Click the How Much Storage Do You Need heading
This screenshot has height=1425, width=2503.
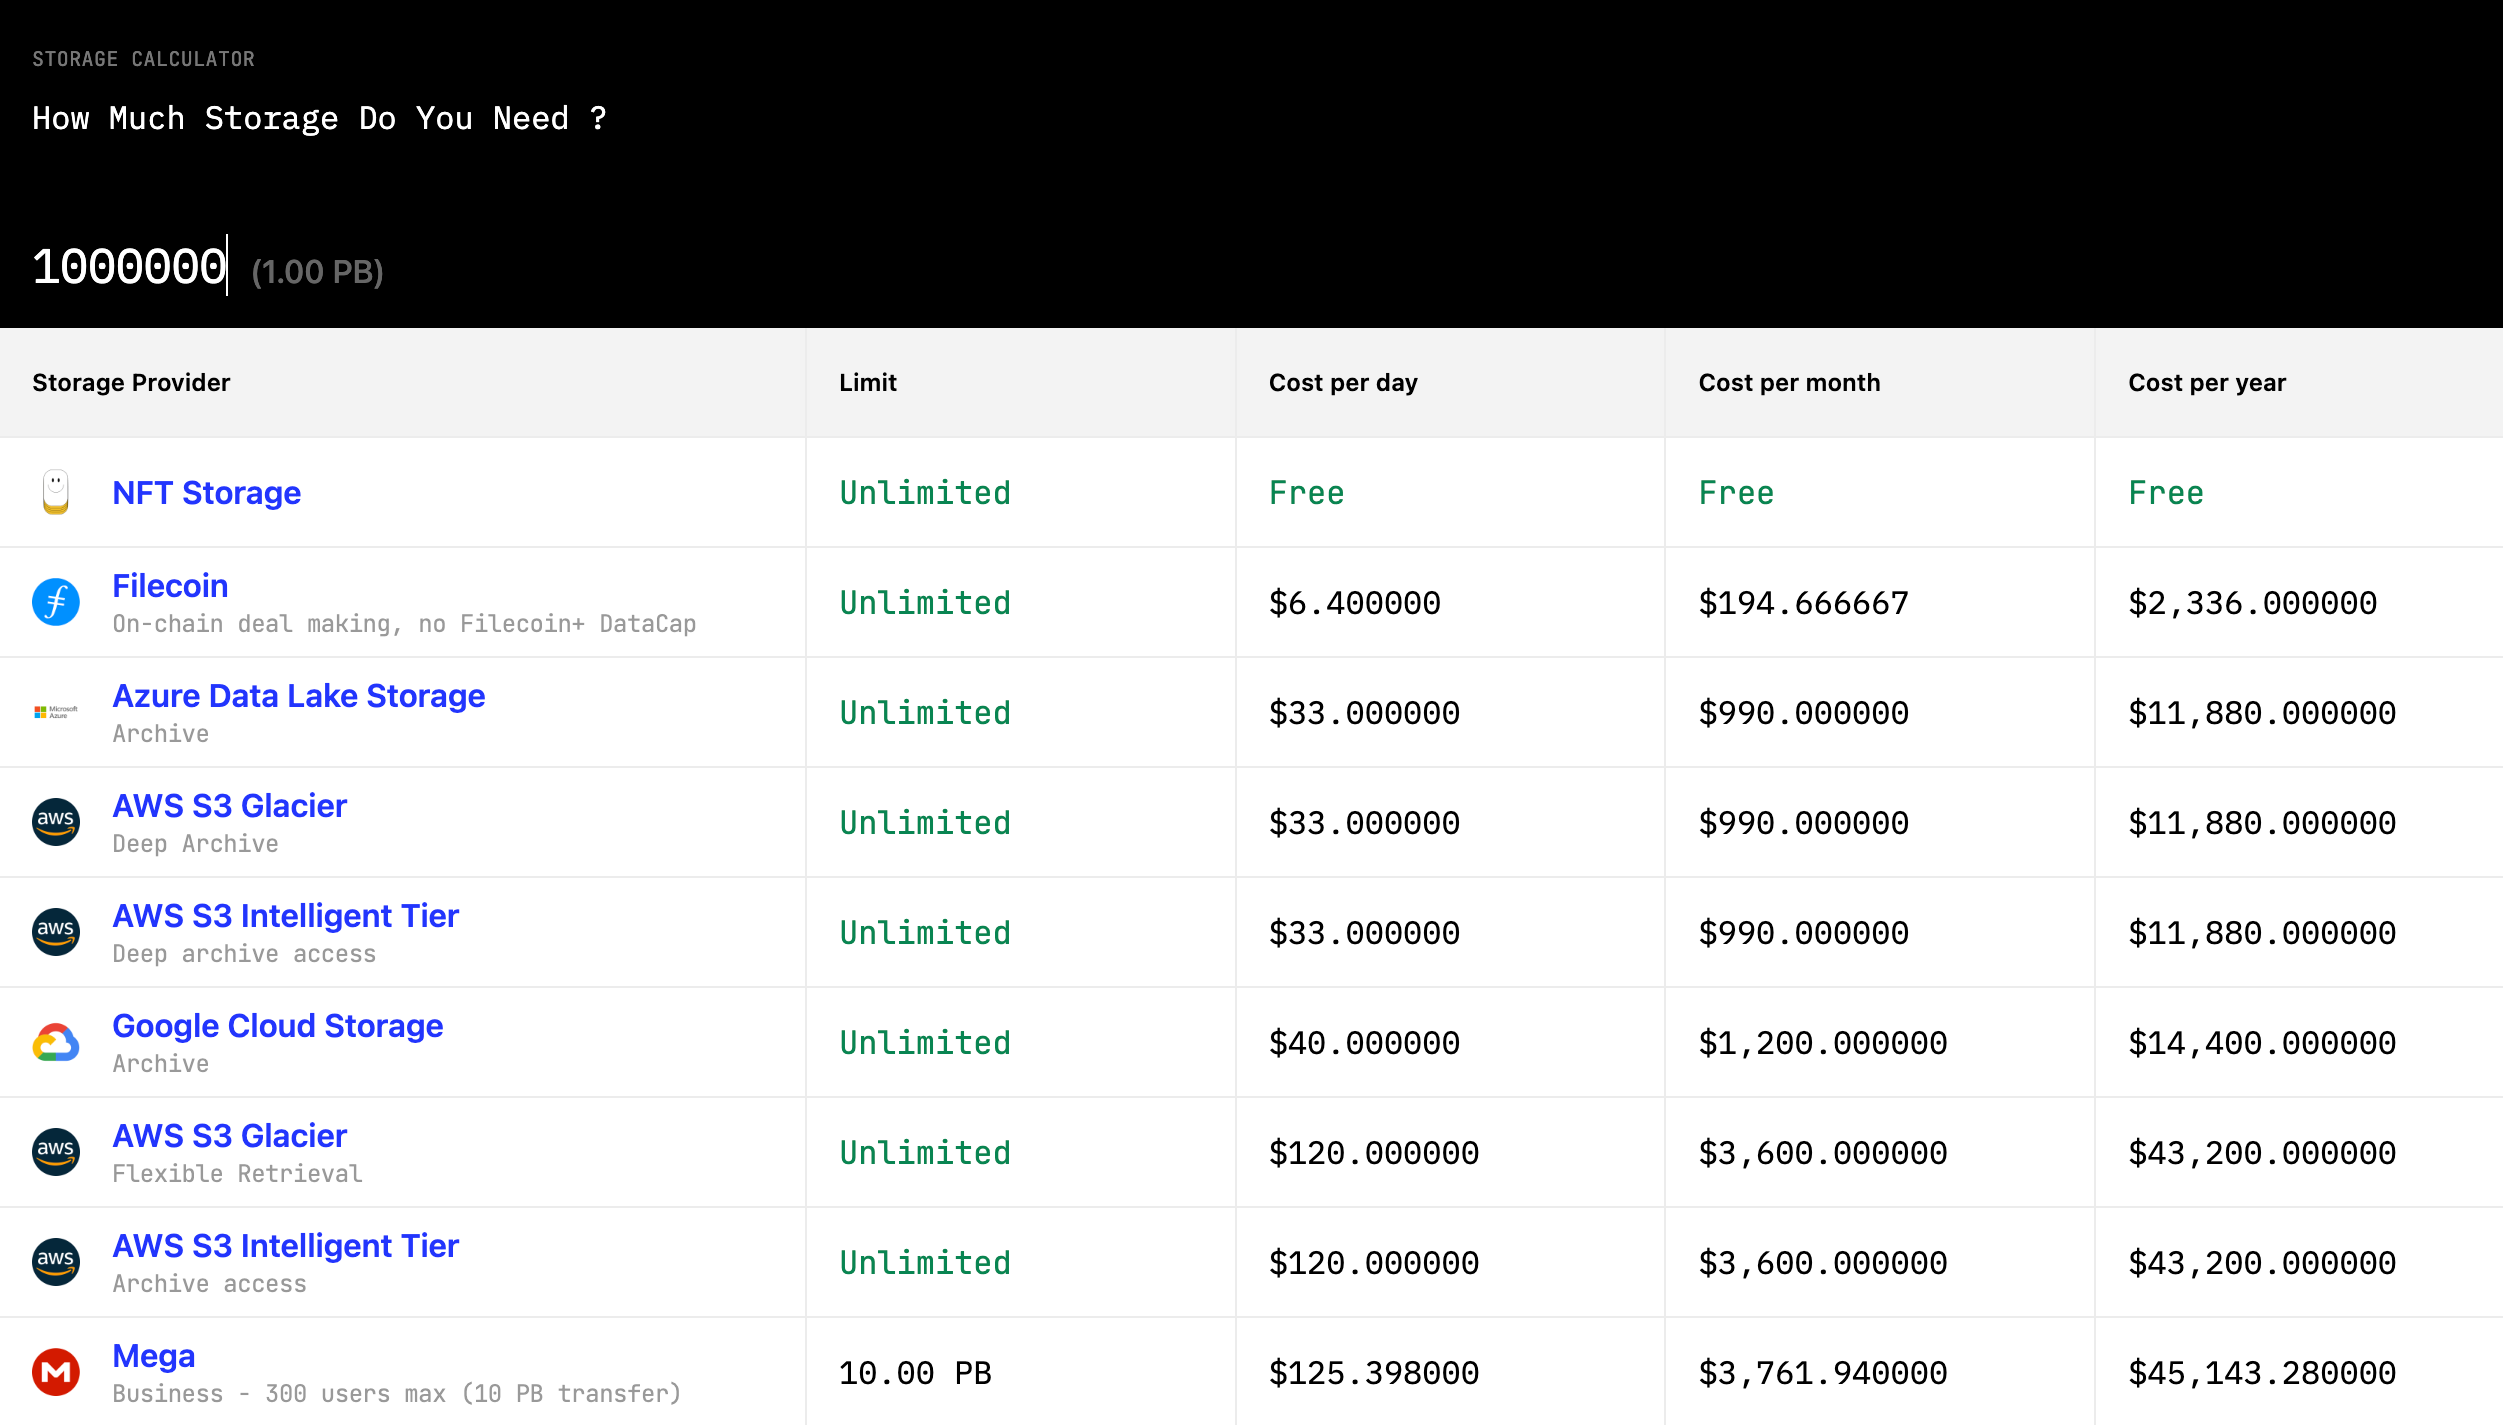(x=319, y=118)
